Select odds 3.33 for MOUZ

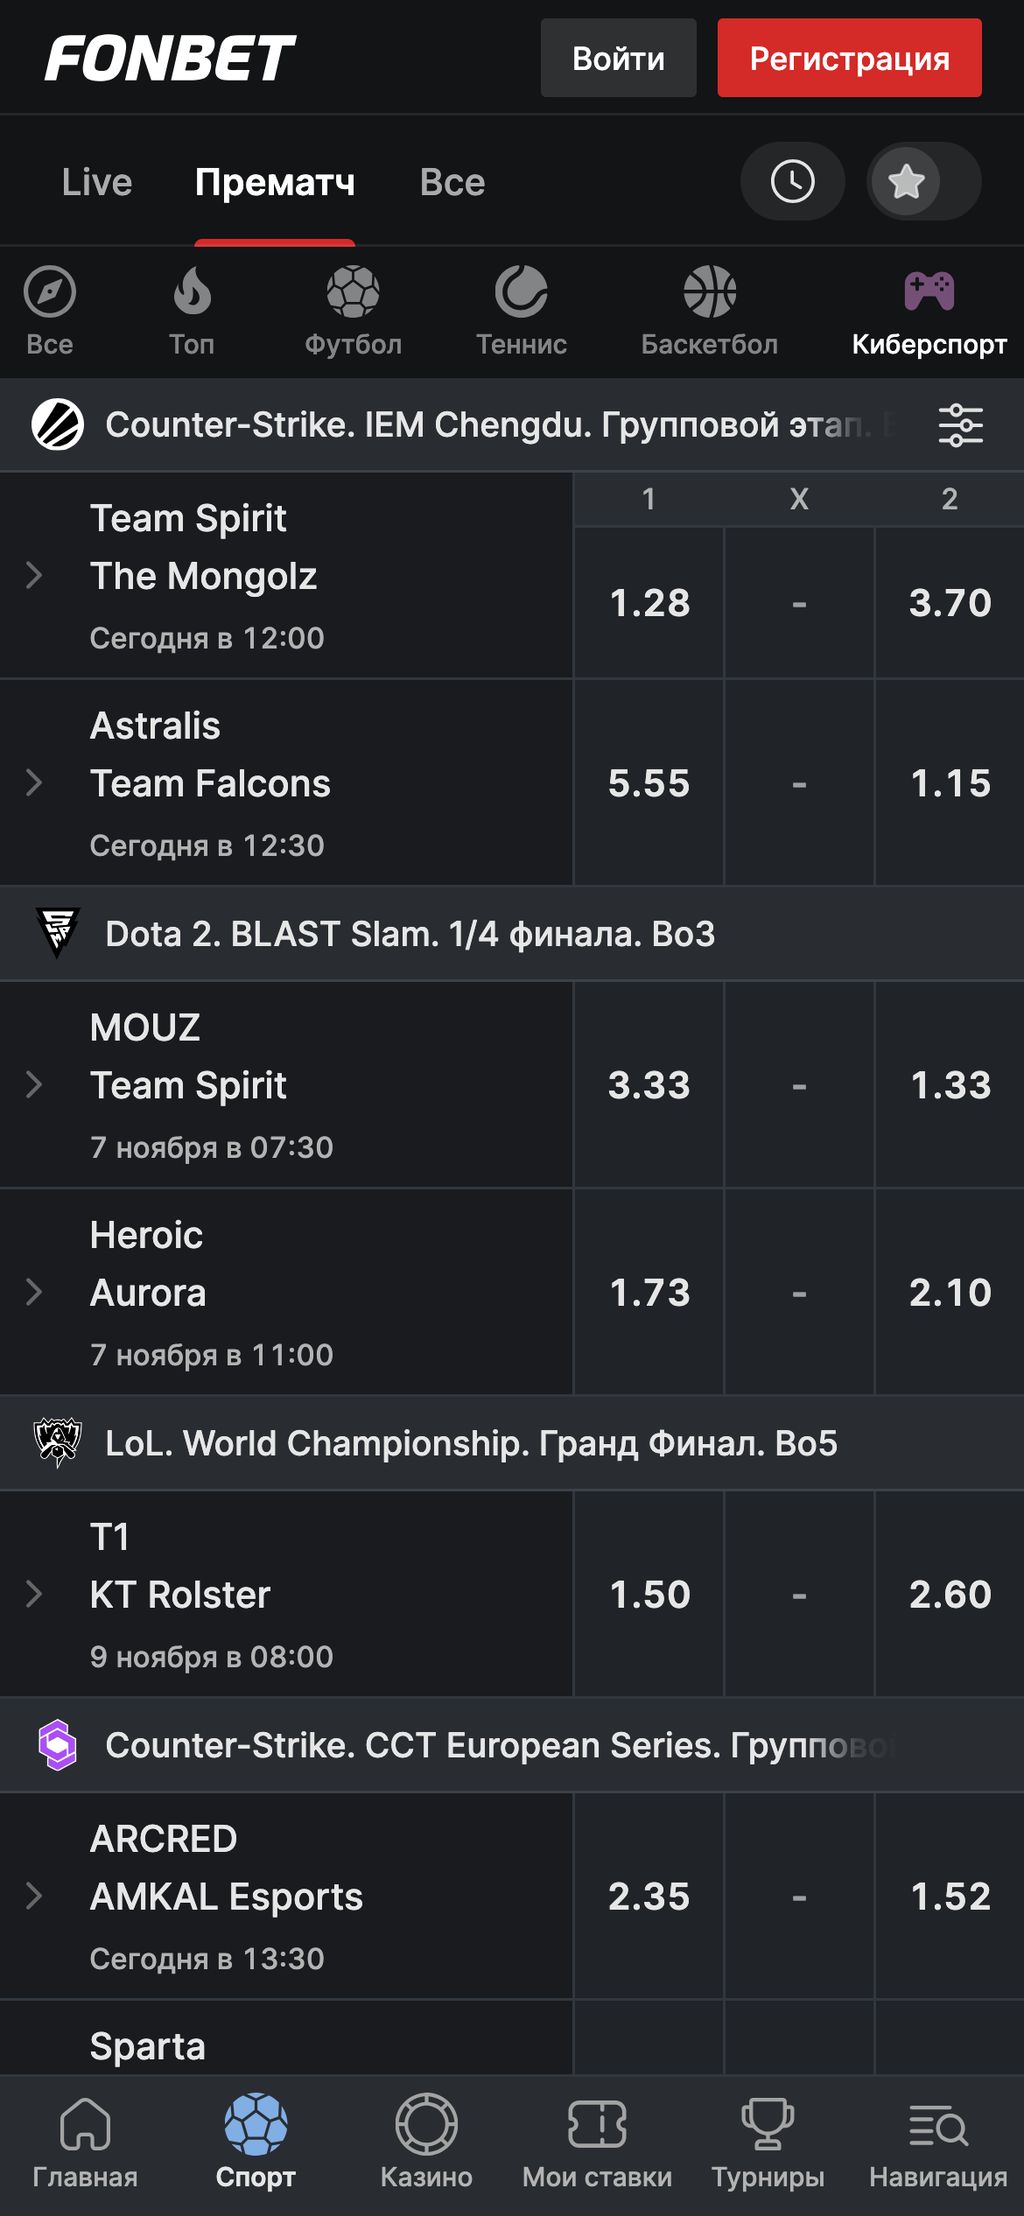coord(649,1085)
